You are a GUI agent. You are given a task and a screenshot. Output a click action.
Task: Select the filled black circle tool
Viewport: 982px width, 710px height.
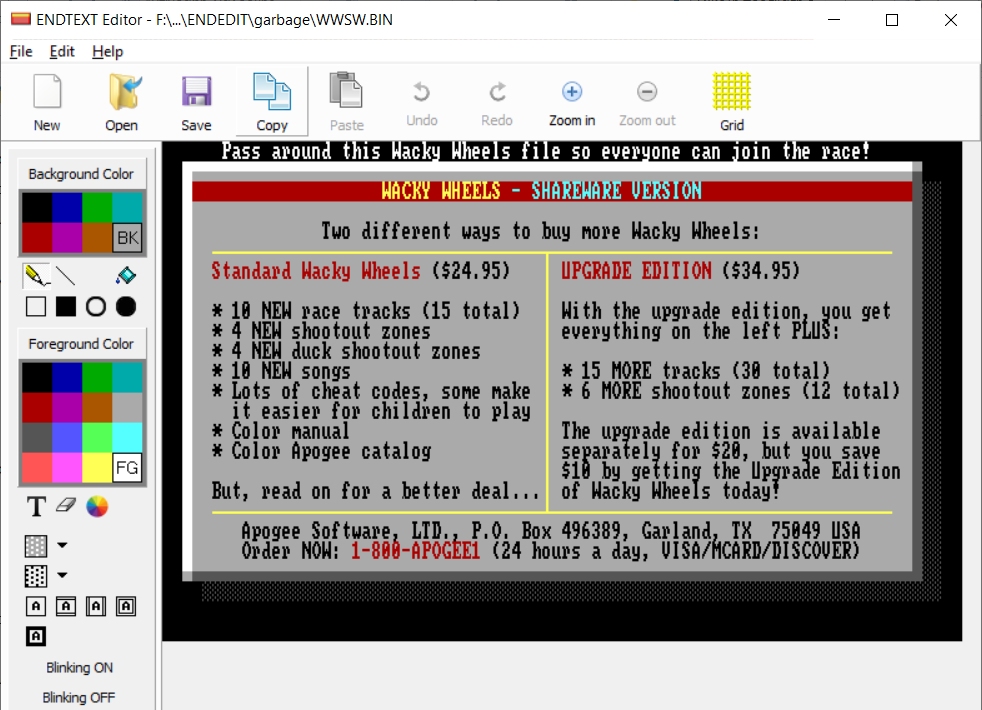tap(126, 307)
